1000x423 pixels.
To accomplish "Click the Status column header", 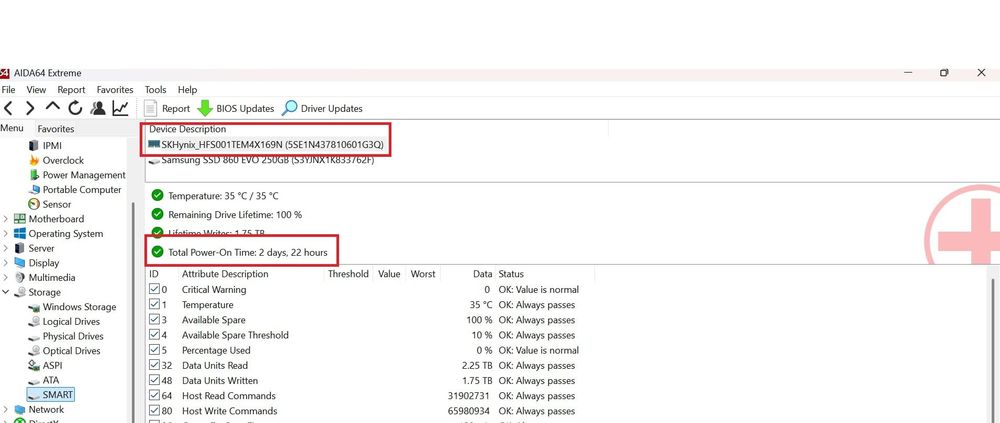I will (511, 274).
